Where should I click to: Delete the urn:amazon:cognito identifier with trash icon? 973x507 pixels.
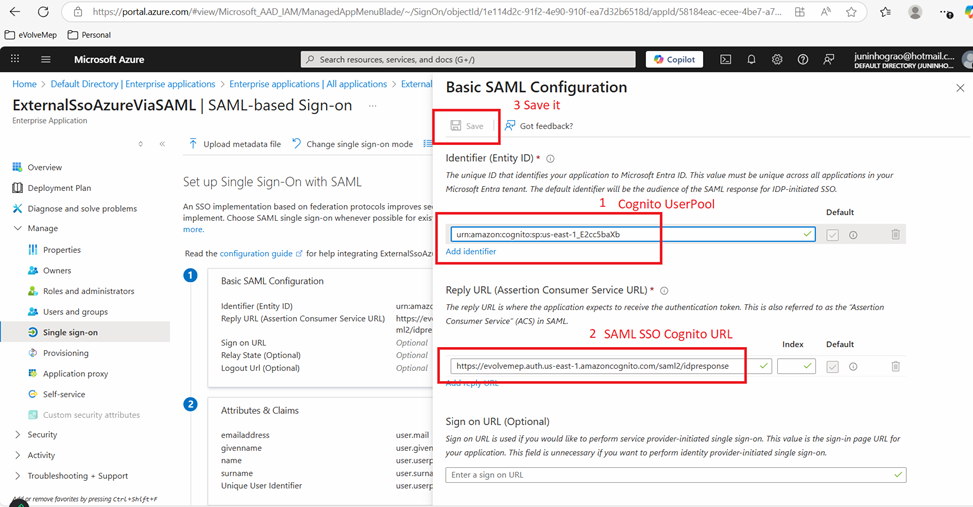click(895, 235)
